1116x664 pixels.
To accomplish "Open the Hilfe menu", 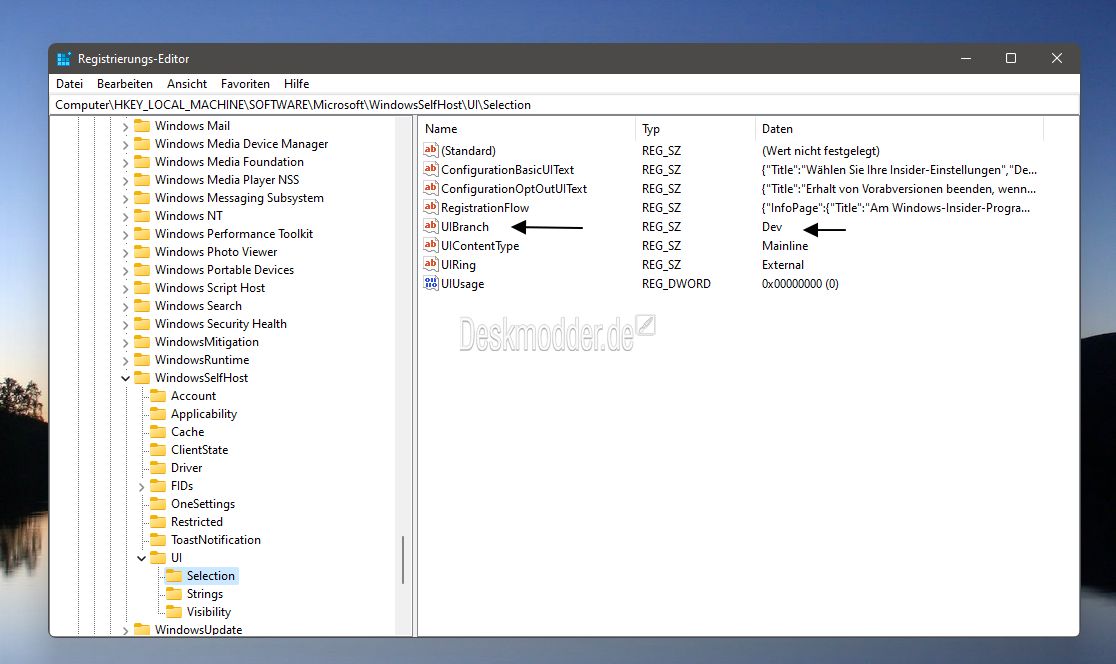I will pos(296,84).
